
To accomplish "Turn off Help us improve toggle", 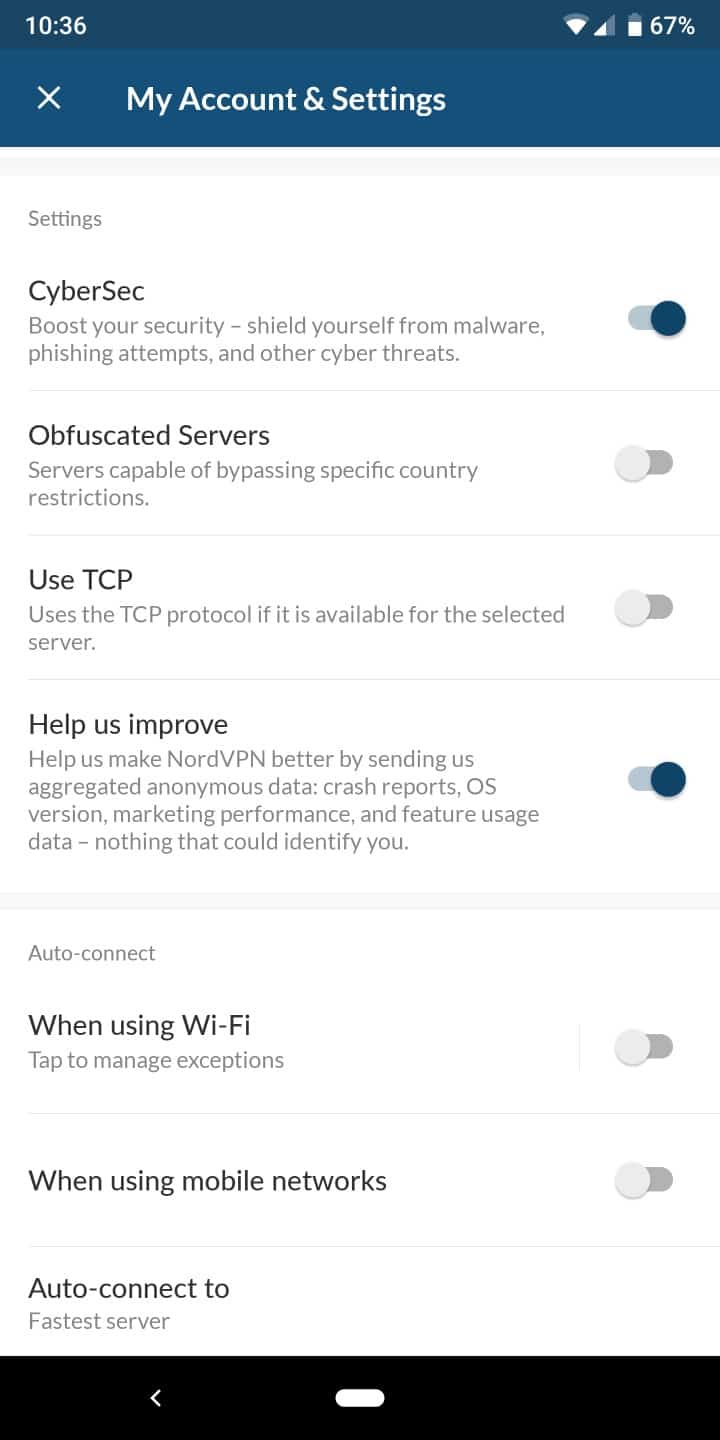I will point(657,779).
